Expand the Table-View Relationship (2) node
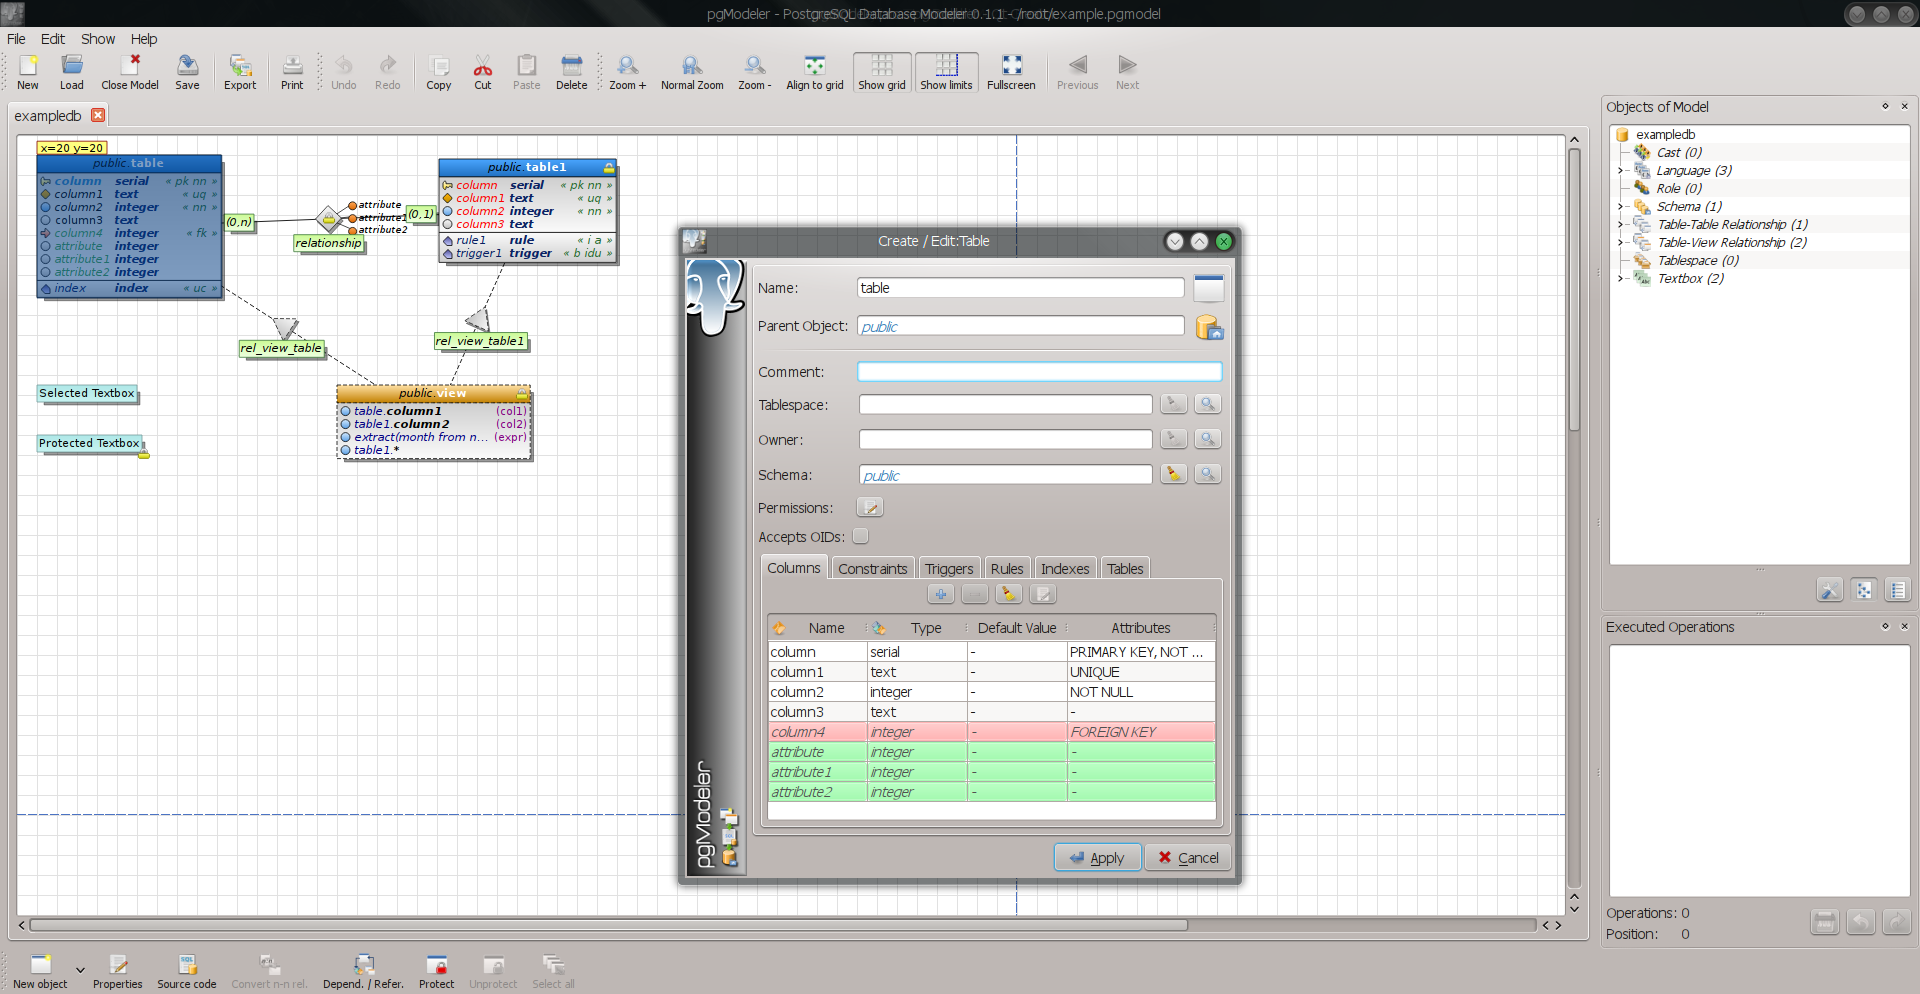Viewport: 1920px width, 994px height. click(x=1620, y=243)
